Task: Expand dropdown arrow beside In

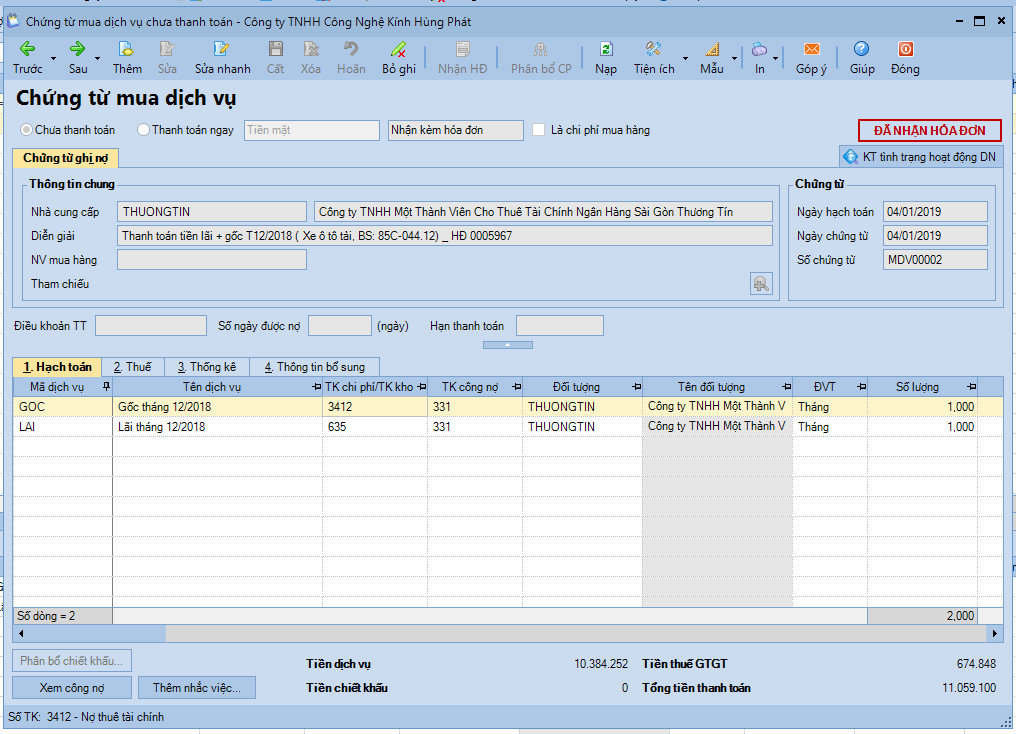Action: (775, 58)
